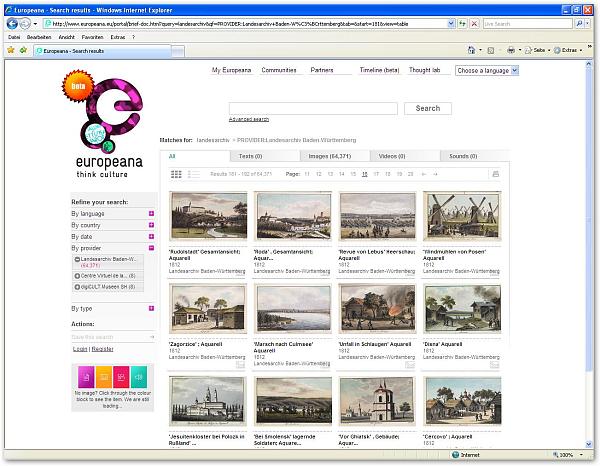Open the Partners link
Image resolution: width=600 pixels, height=466 pixels.
click(322, 70)
